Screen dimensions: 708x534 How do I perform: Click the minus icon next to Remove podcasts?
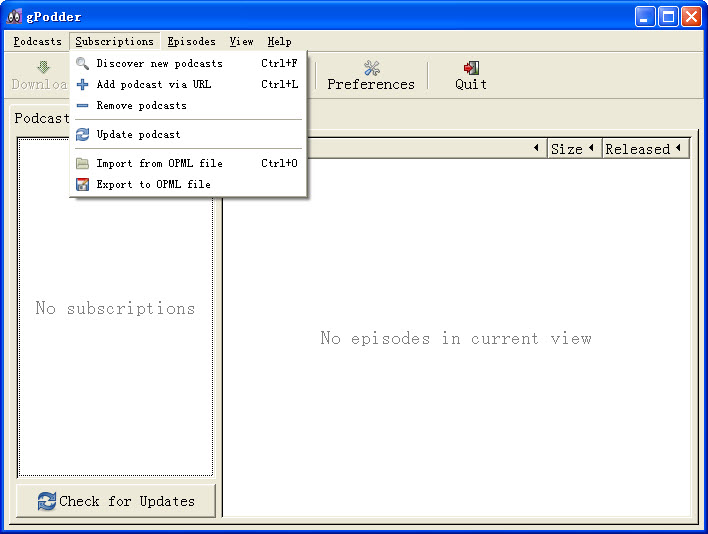coord(83,105)
